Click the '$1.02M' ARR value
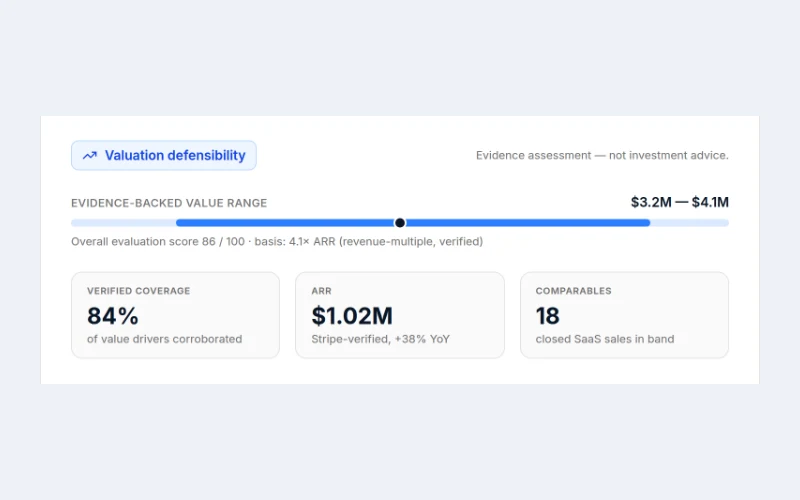This screenshot has width=800, height=500. (x=352, y=316)
